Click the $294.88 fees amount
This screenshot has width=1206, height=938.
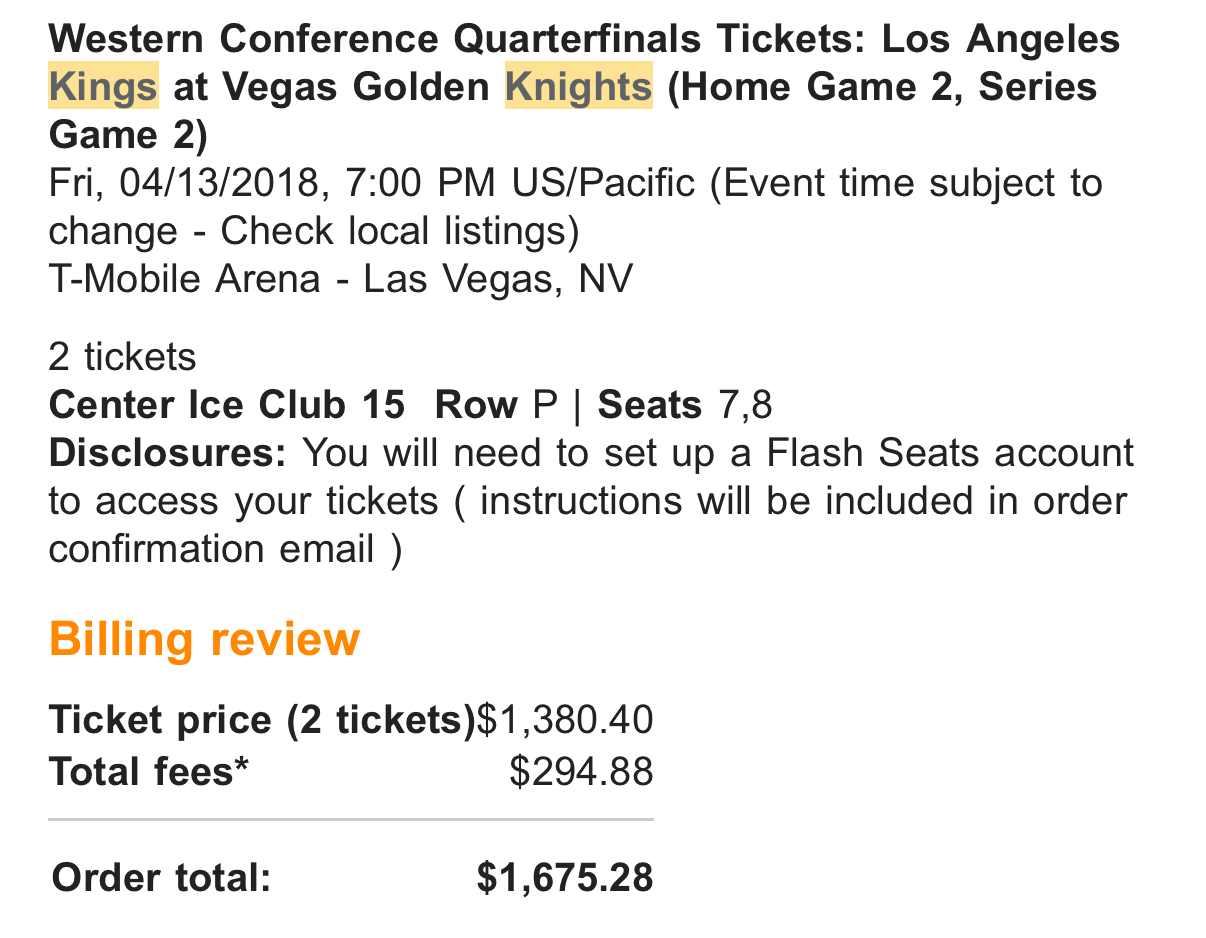pos(581,772)
